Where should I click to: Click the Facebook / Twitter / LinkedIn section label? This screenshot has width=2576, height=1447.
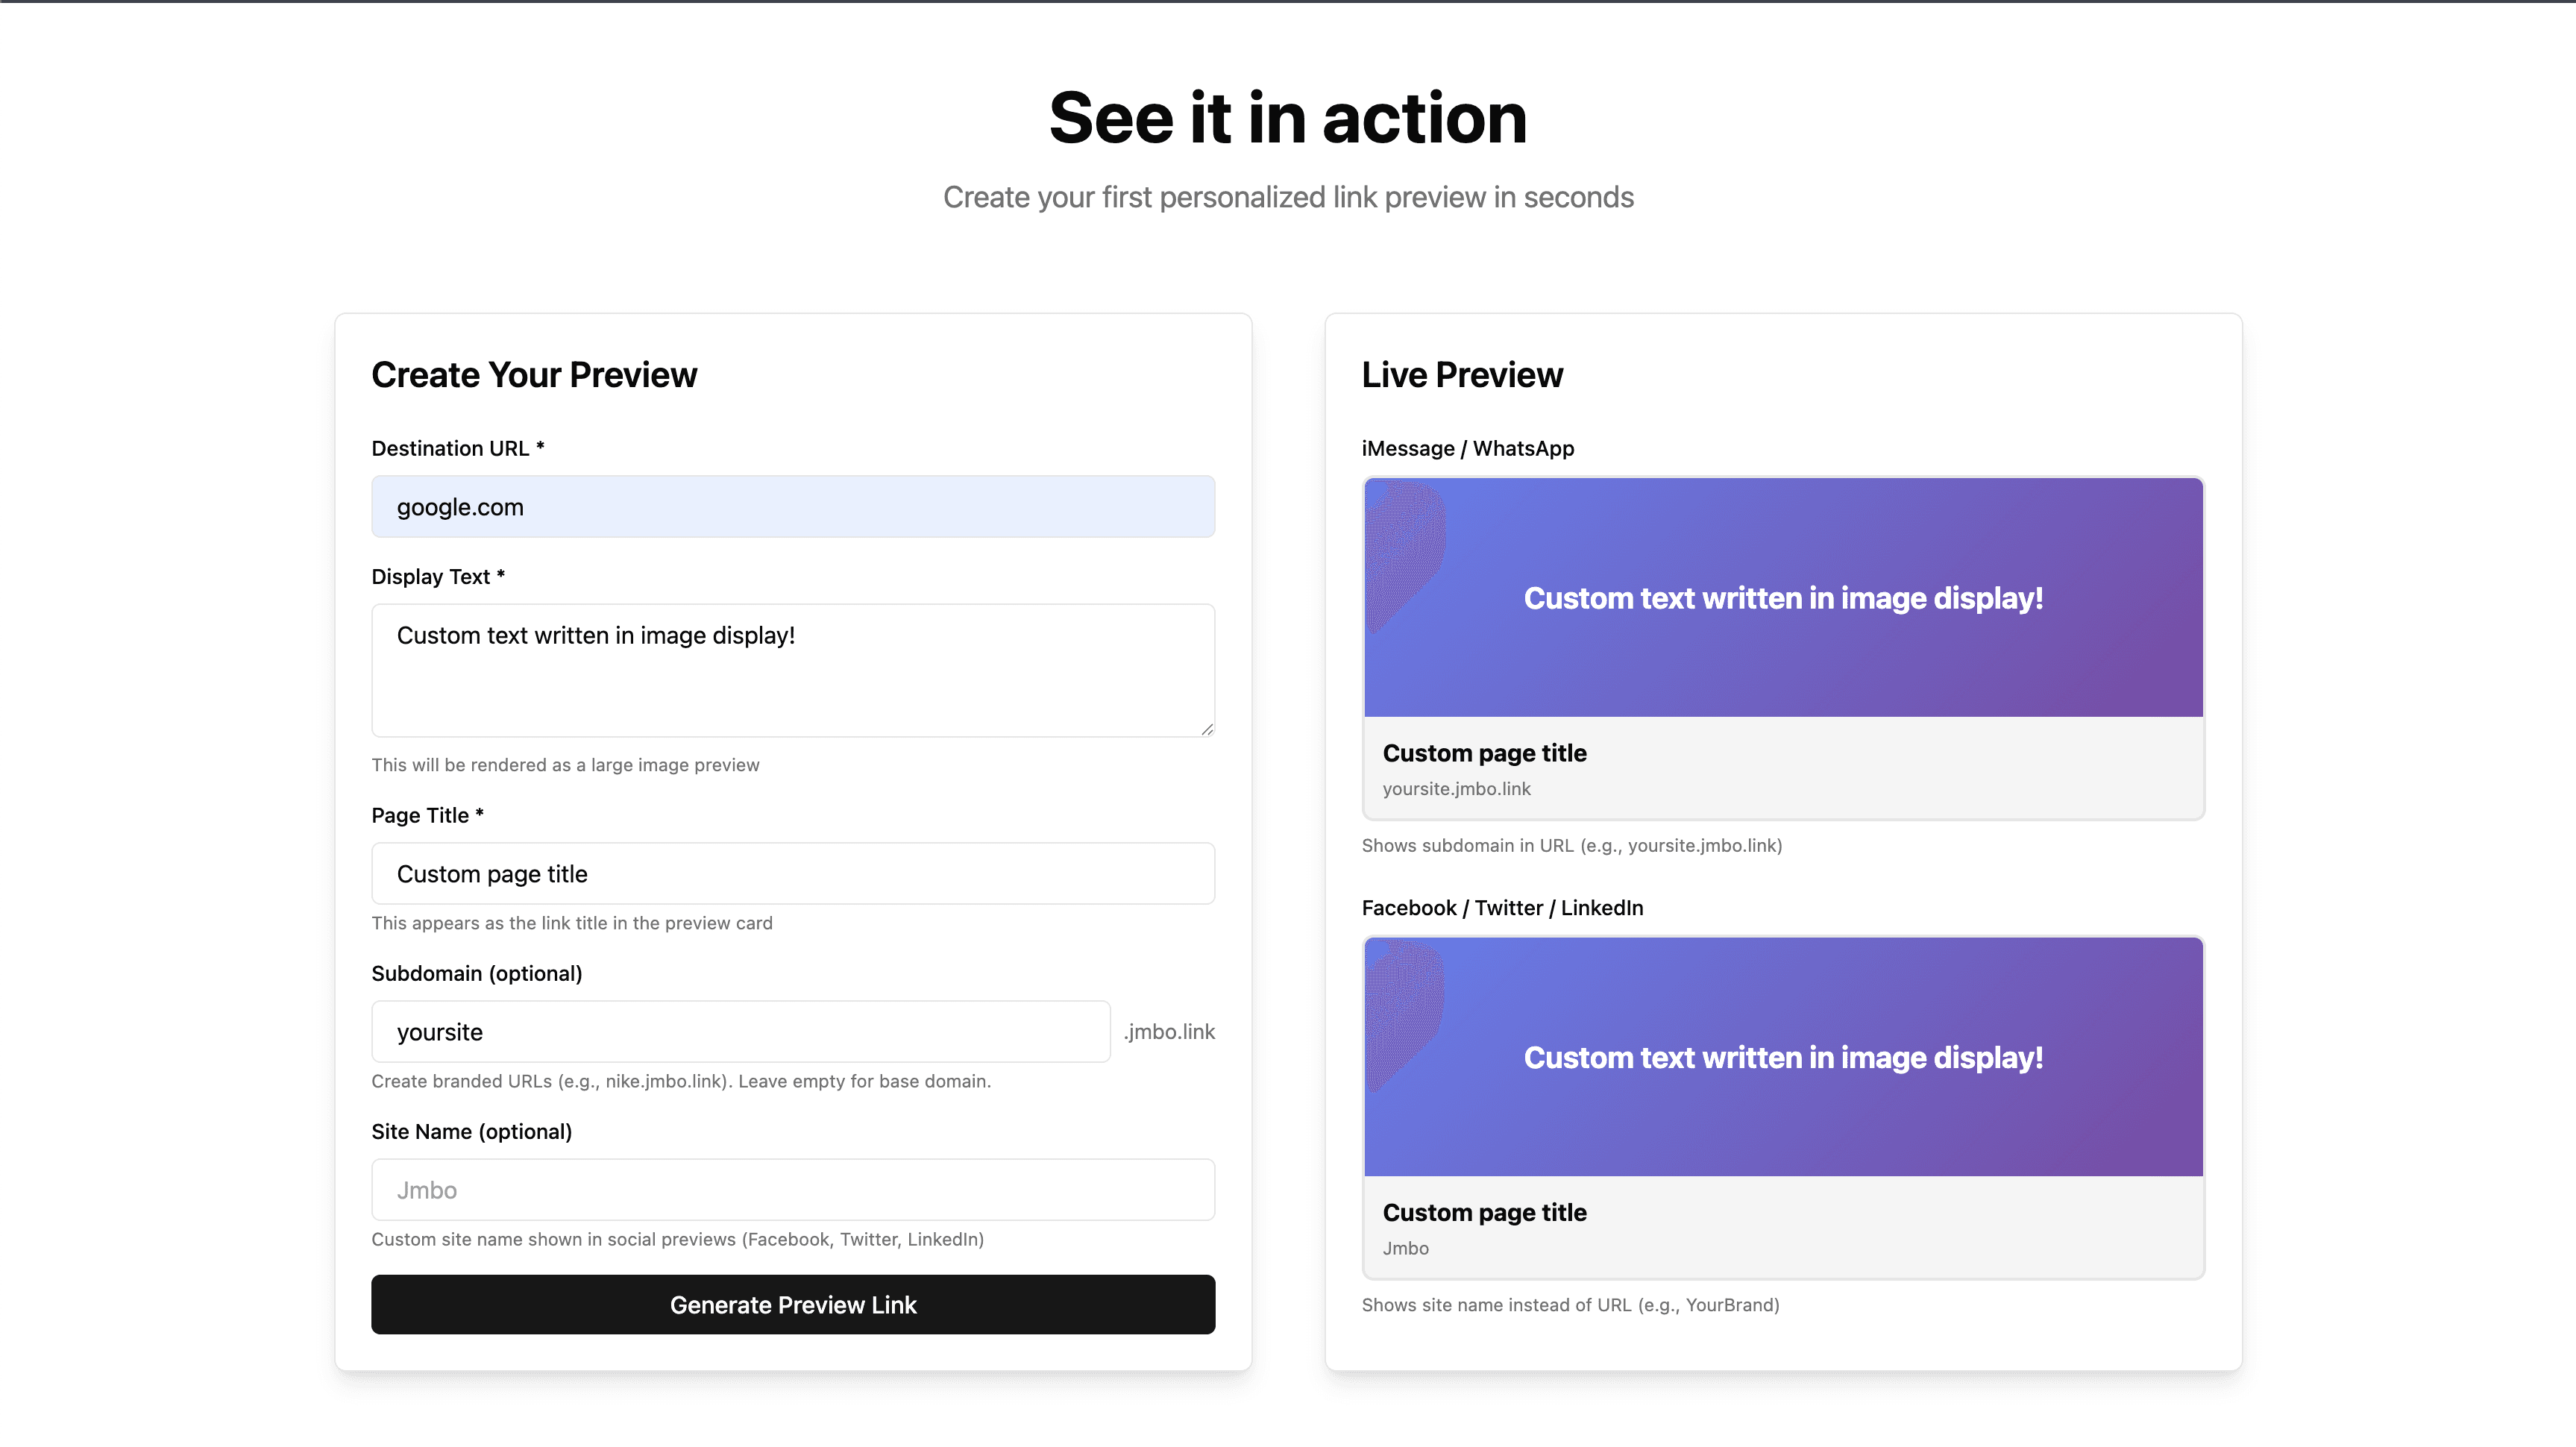1501,908
